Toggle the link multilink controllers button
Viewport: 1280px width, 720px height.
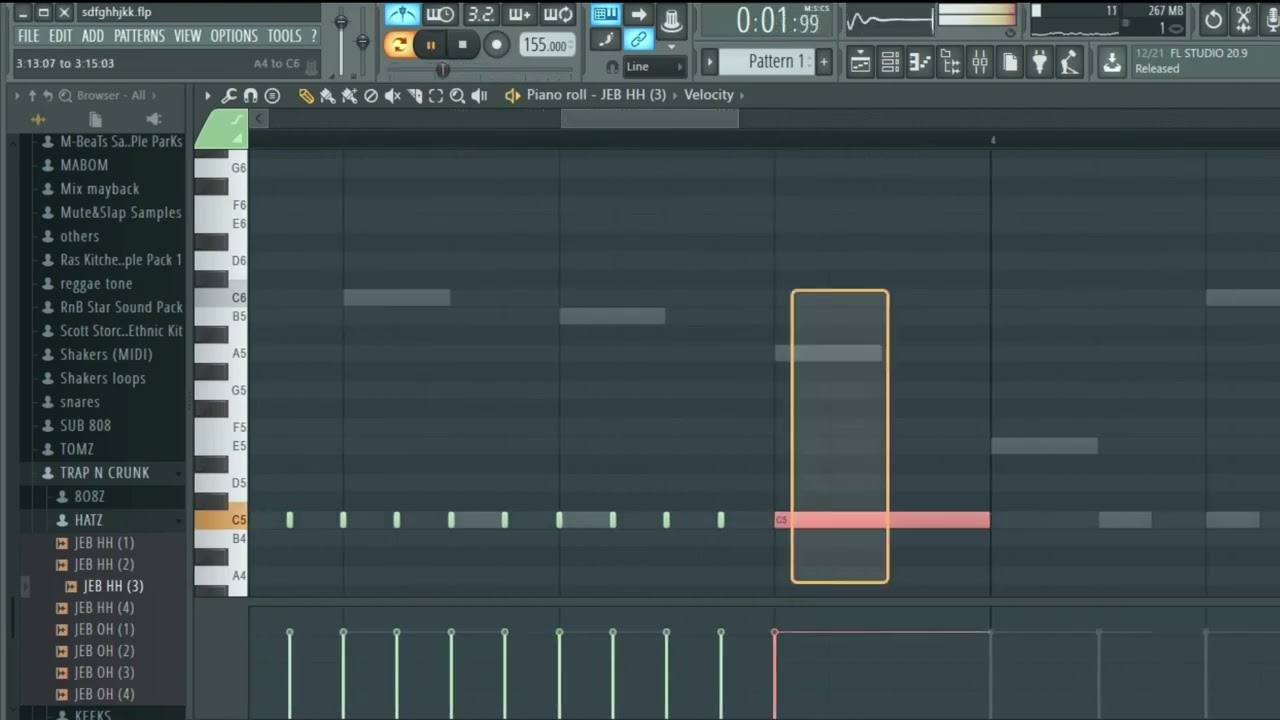pyautogui.click(x=639, y=40)
